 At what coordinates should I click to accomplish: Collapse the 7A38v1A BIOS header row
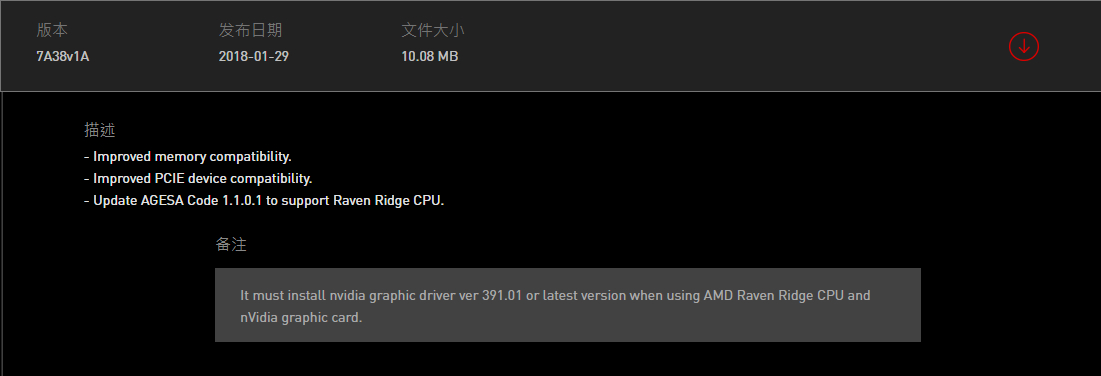pos(550,46)
